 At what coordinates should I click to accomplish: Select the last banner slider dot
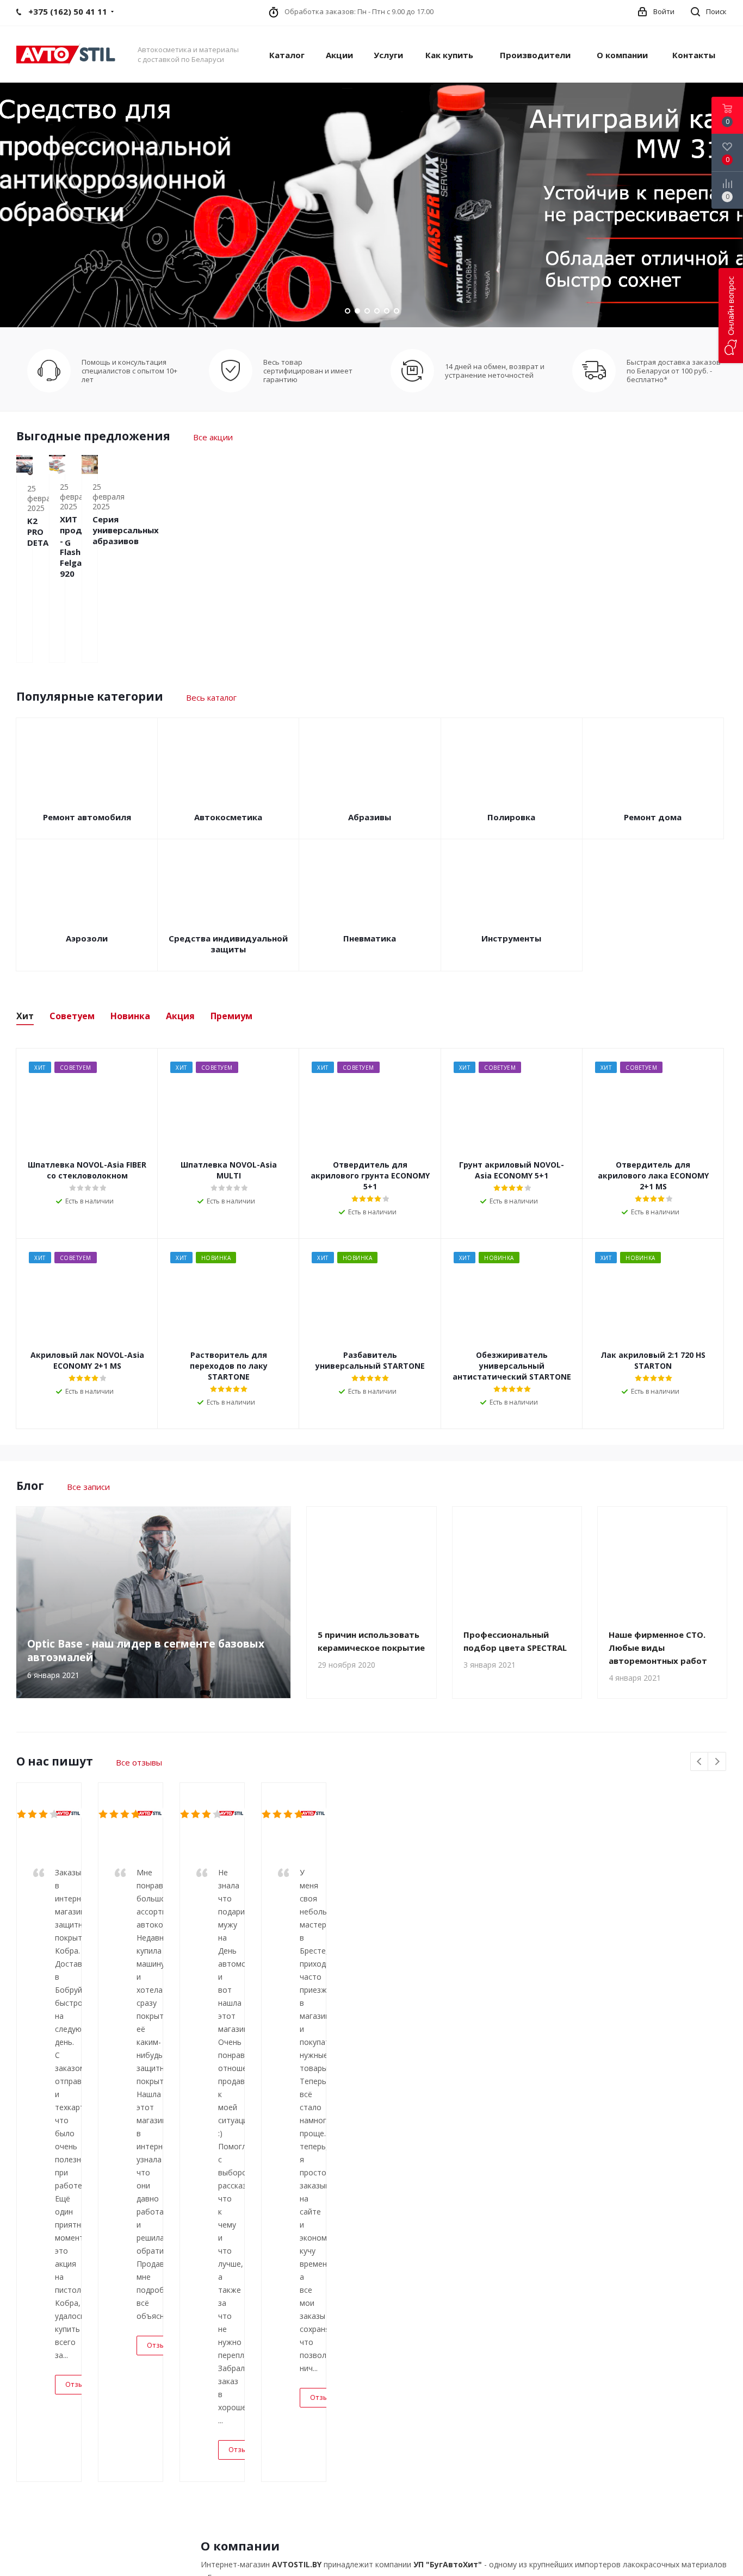pos(396,311)
